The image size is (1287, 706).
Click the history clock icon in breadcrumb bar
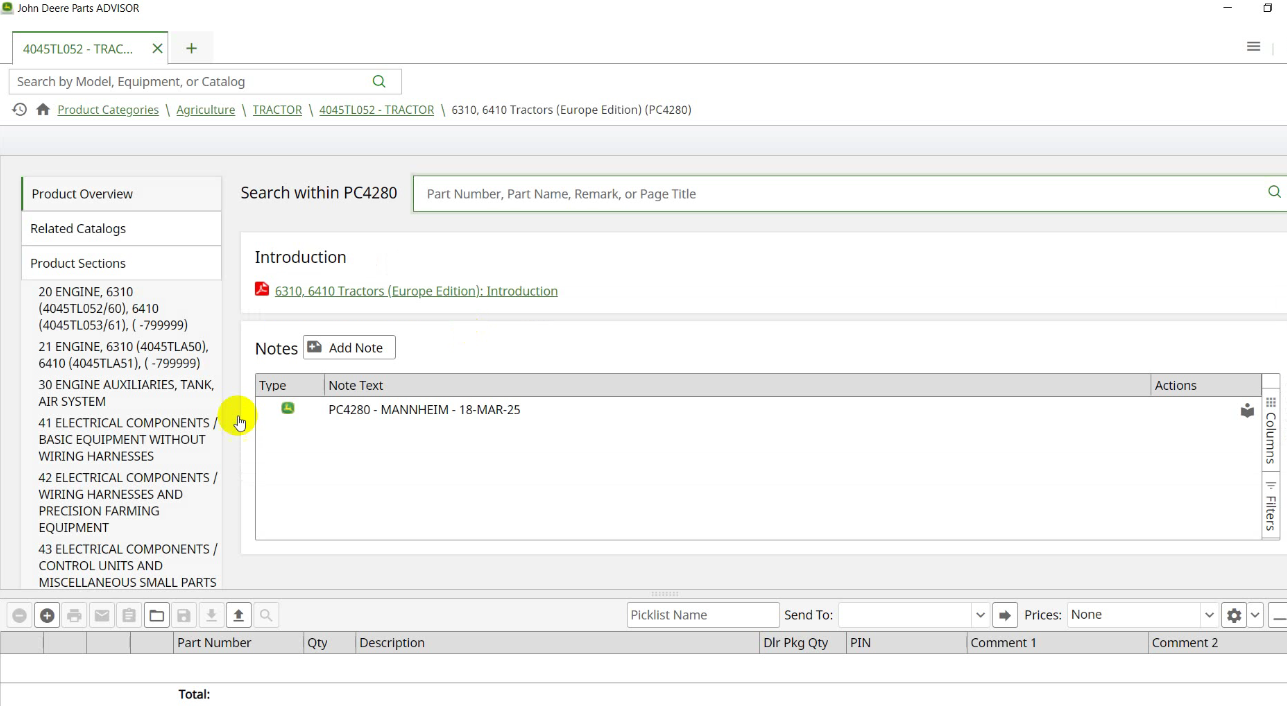(x=19, y=110)
